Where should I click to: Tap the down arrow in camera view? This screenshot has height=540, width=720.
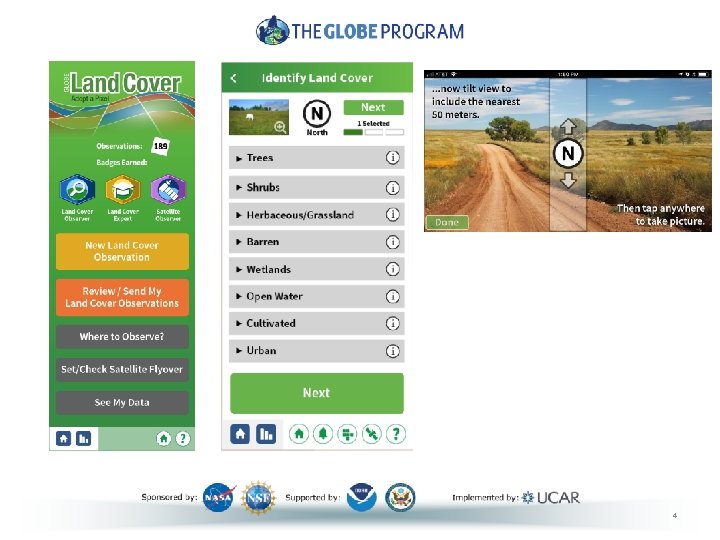pyautogui.click(x=568, y=180)
